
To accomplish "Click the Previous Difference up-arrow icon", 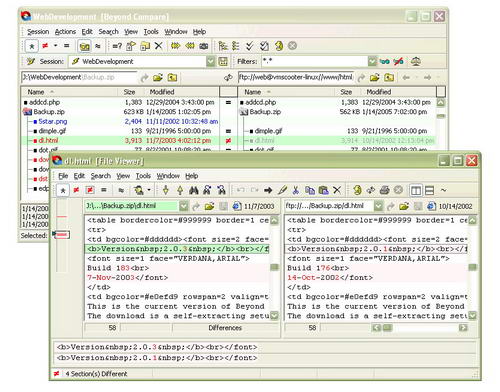I will click(180, 190).
